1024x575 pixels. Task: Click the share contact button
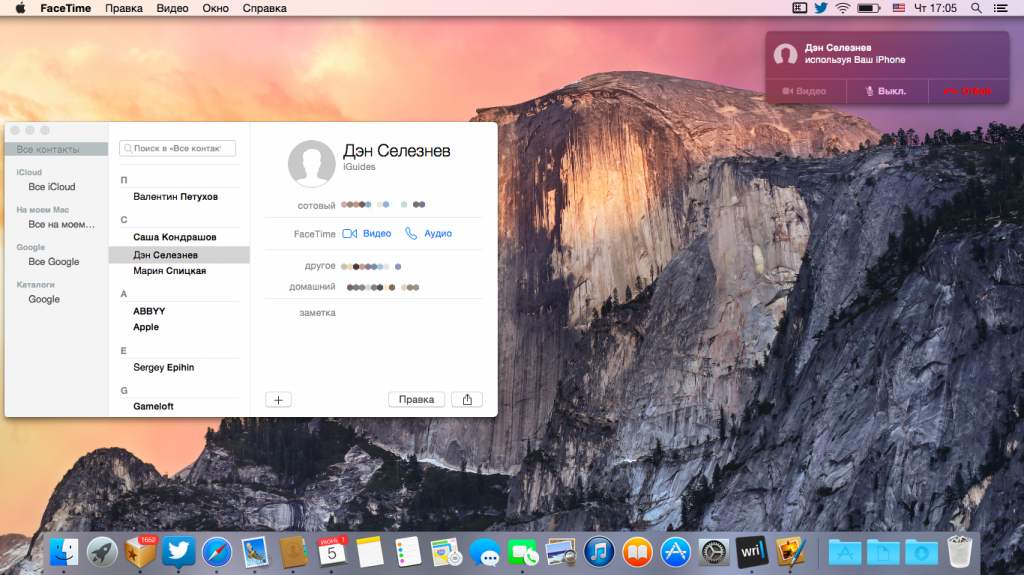[467, 399]
